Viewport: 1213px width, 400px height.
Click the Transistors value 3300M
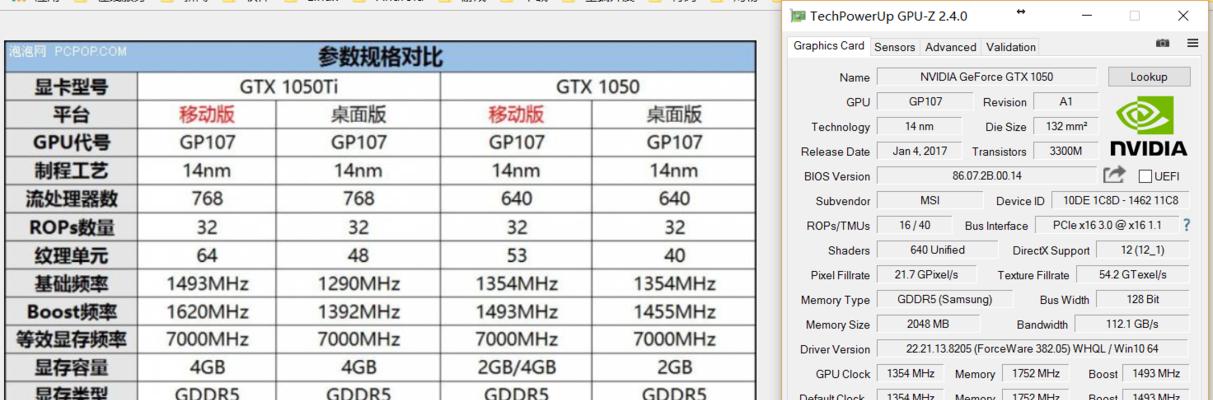[1066, 151]
